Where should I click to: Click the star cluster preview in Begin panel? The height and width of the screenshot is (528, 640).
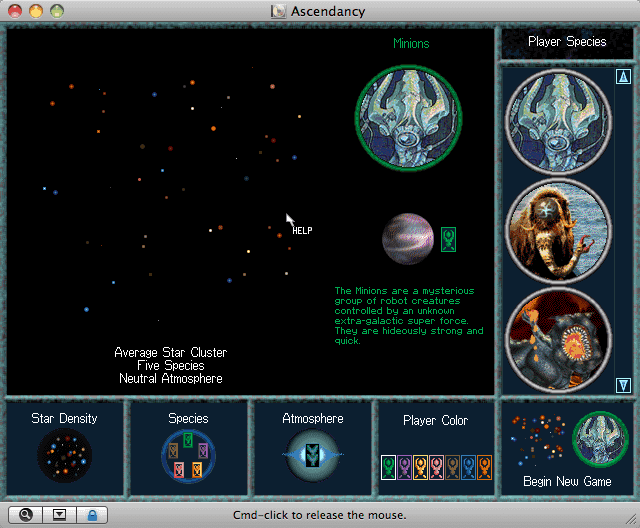(538, 441)
